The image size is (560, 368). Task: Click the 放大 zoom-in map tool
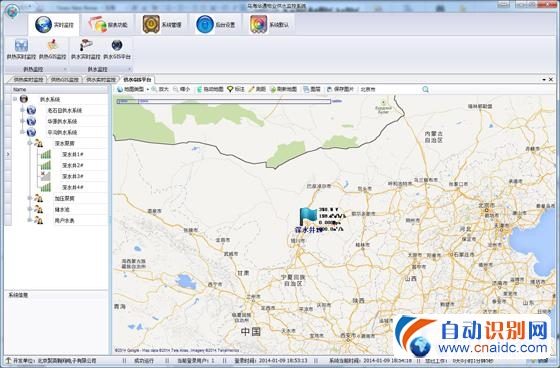[x=160, y=89]
